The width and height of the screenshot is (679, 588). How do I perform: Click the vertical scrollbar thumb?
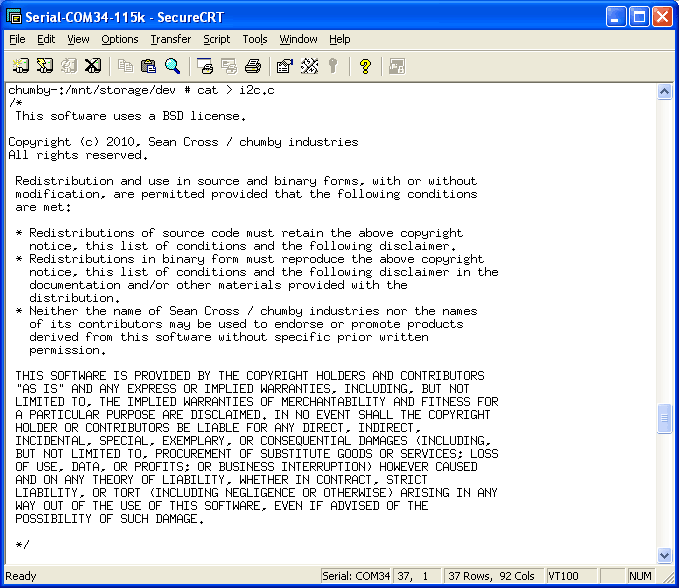(665, 418)
